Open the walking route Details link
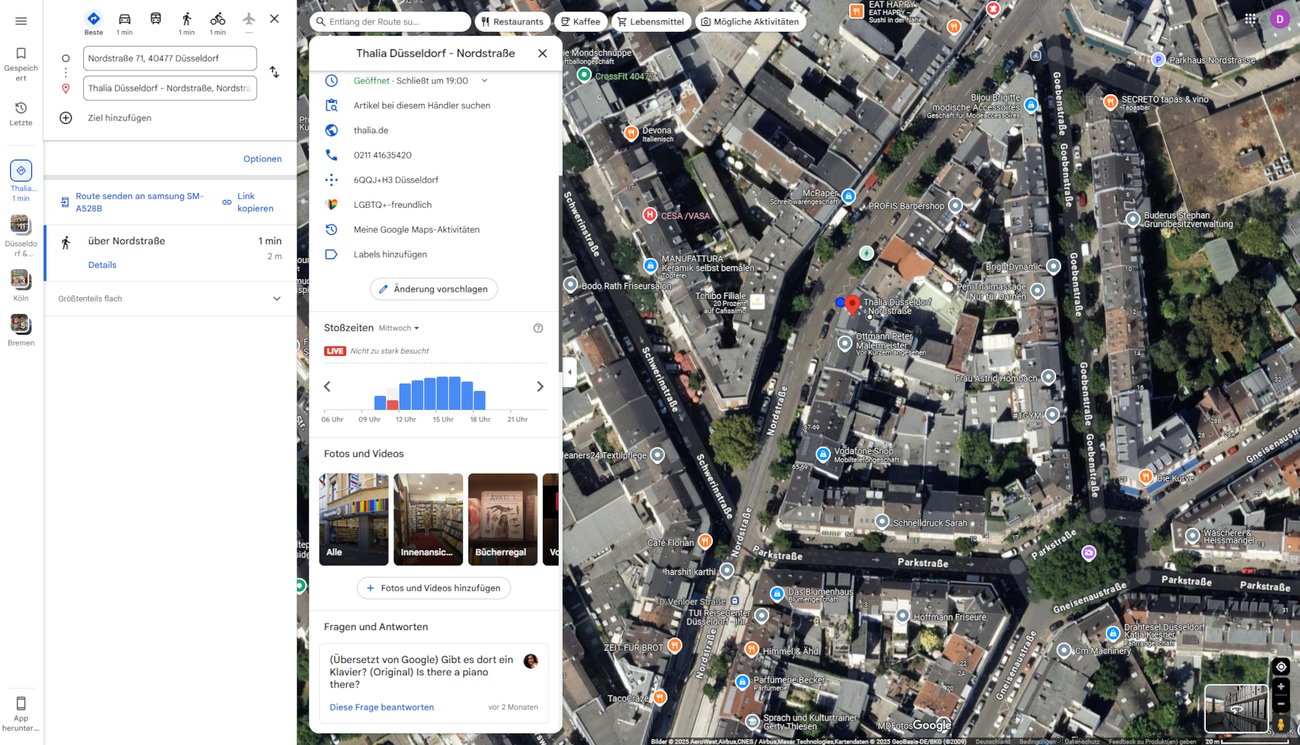This screenshot has width=1300, height=745. click(102, 264)
